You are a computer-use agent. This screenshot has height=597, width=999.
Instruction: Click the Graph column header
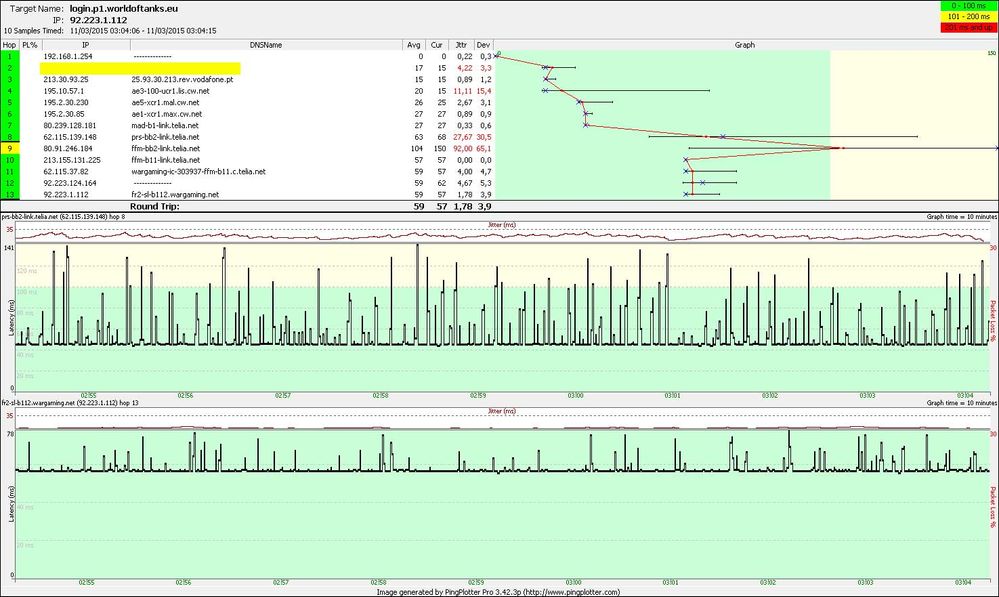[745, 45]
